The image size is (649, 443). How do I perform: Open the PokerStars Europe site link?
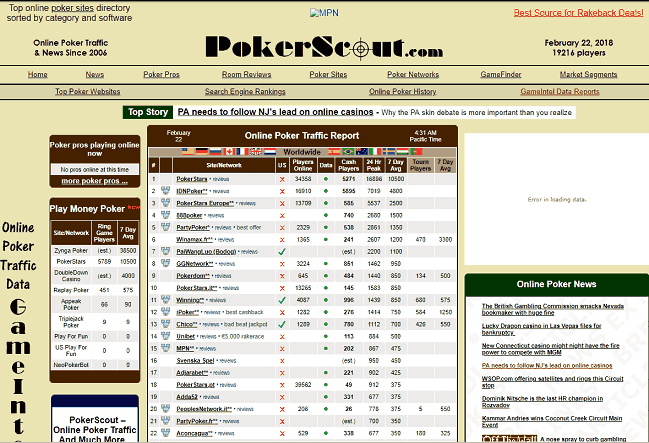pyautogui.click(x=205, y=203)
